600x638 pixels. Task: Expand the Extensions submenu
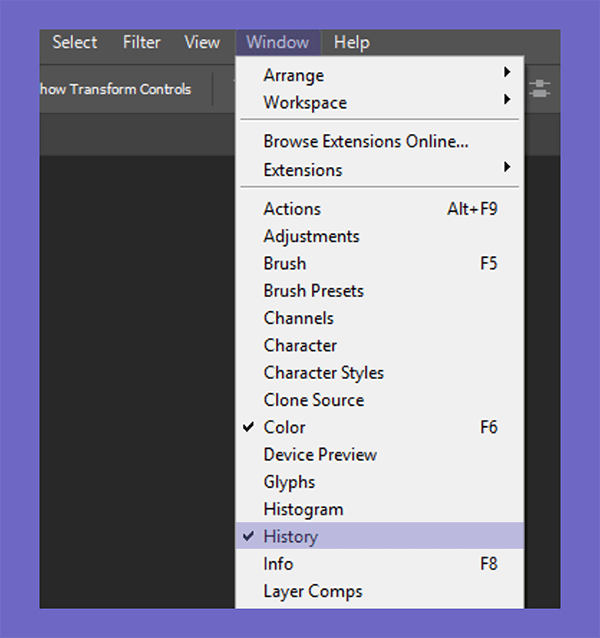coord(303,170)
